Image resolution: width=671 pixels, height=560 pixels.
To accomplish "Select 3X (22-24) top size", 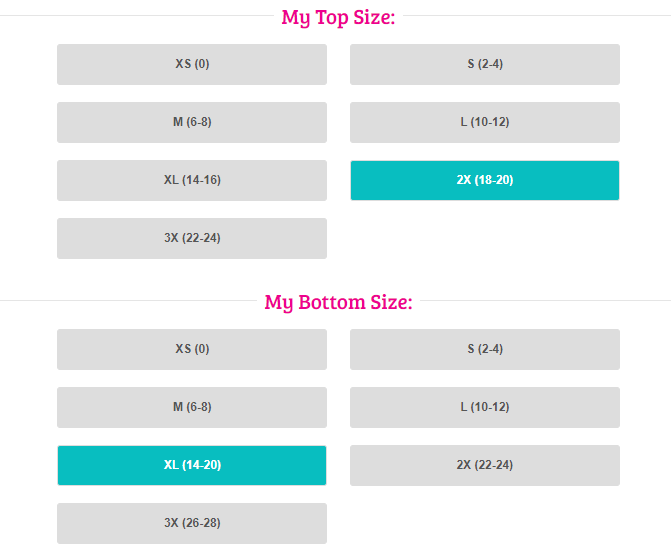I will [192, 238].
